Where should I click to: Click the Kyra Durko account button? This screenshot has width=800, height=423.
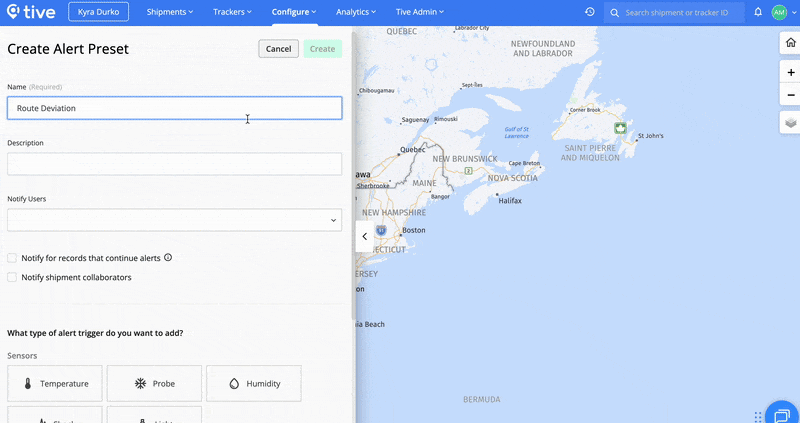pyautogui.click(x=98, y=12)
